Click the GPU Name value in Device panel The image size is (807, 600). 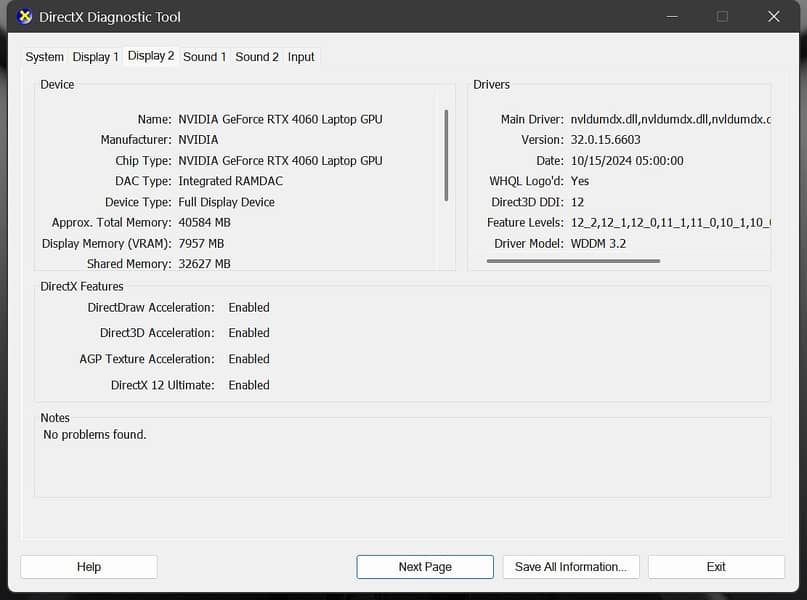(x=280, y=119)
